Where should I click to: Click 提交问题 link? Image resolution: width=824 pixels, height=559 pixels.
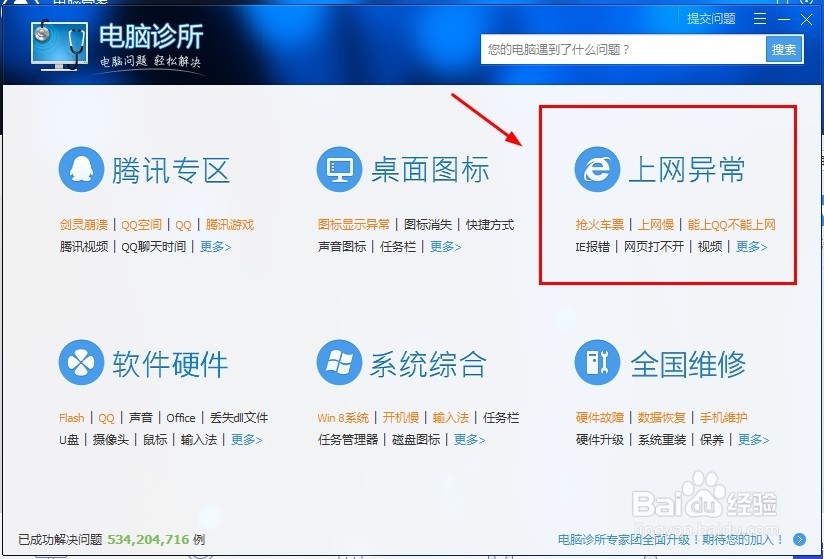click(711, 19)
